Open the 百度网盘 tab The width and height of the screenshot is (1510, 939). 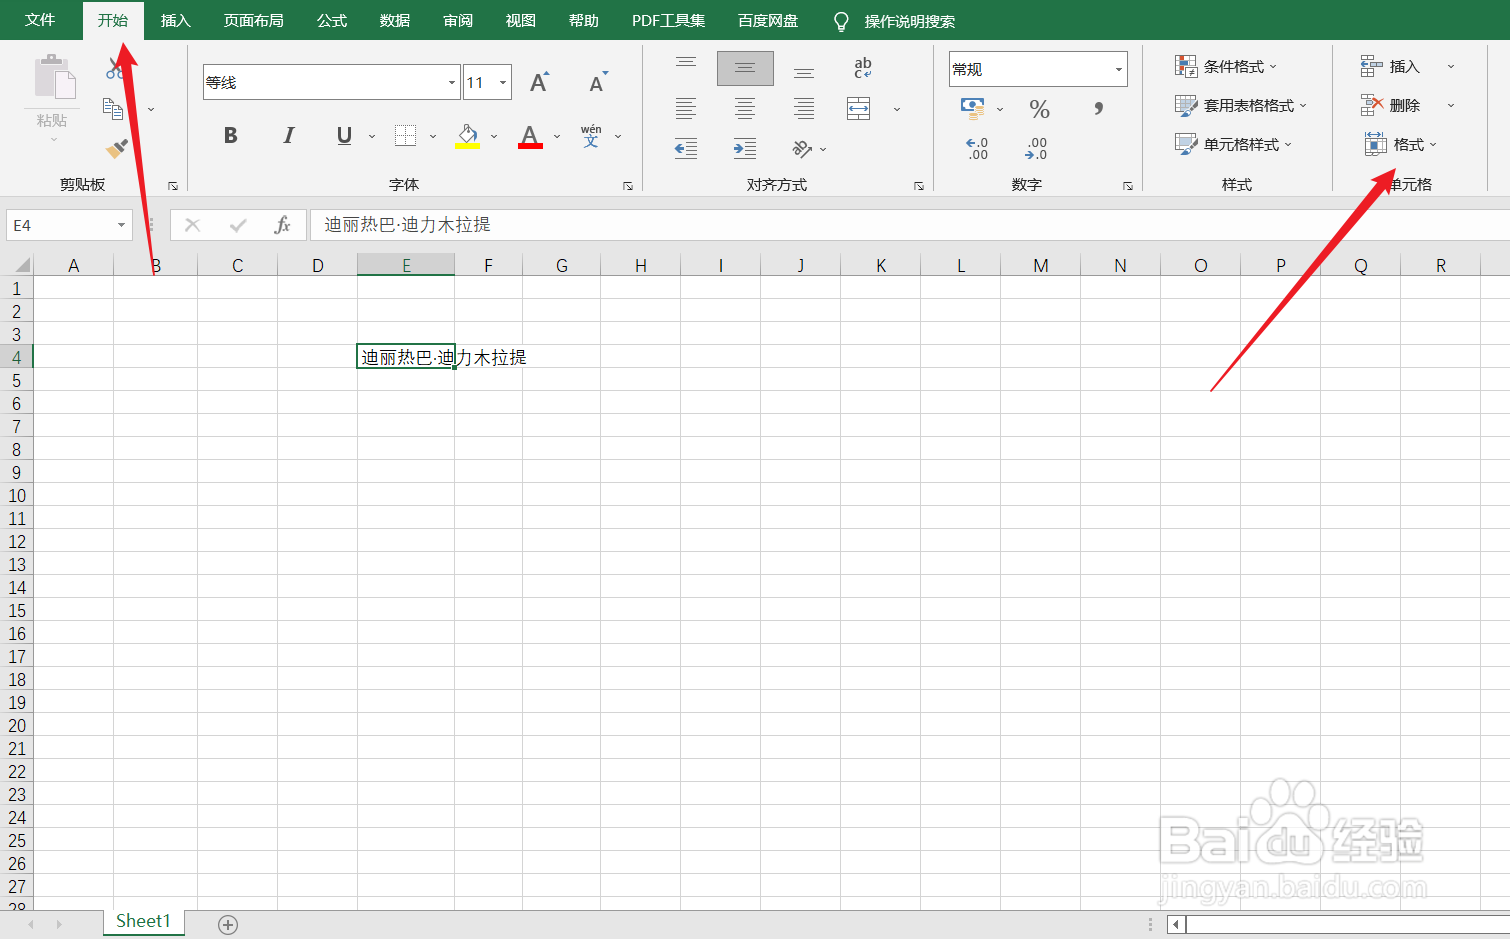pyautogui.click(x=768, y=20)
